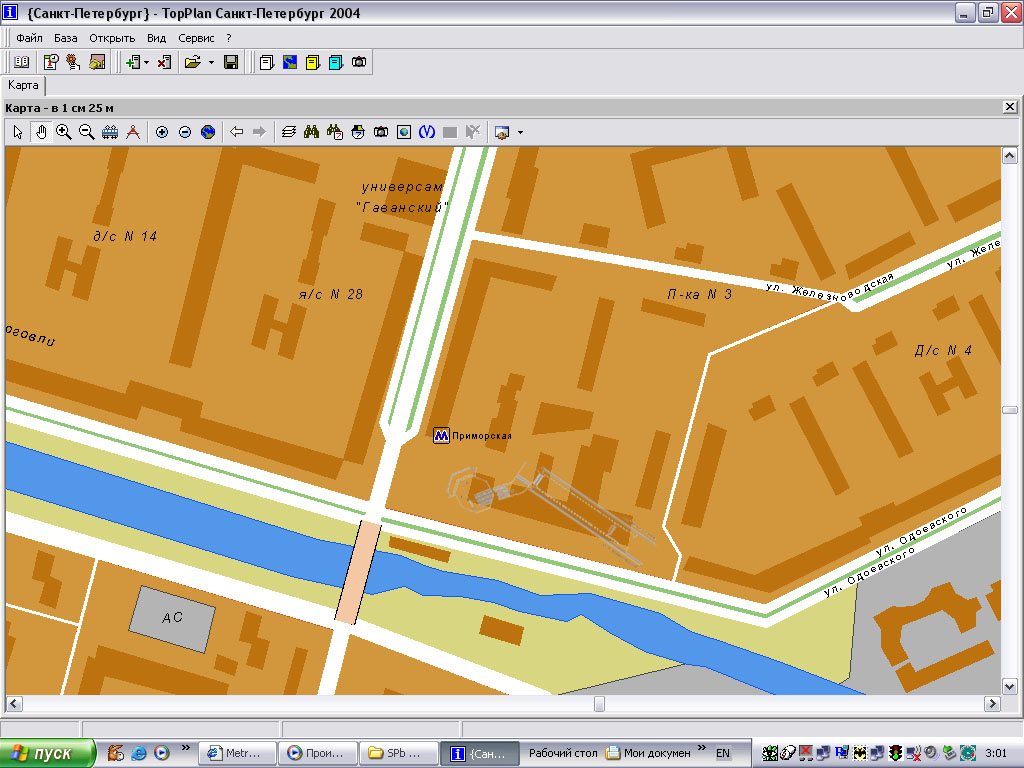The height and width of the screenshot is (768, 1024).
Task: Switch to the Metr... taskbar window
Action: point(236,753)
